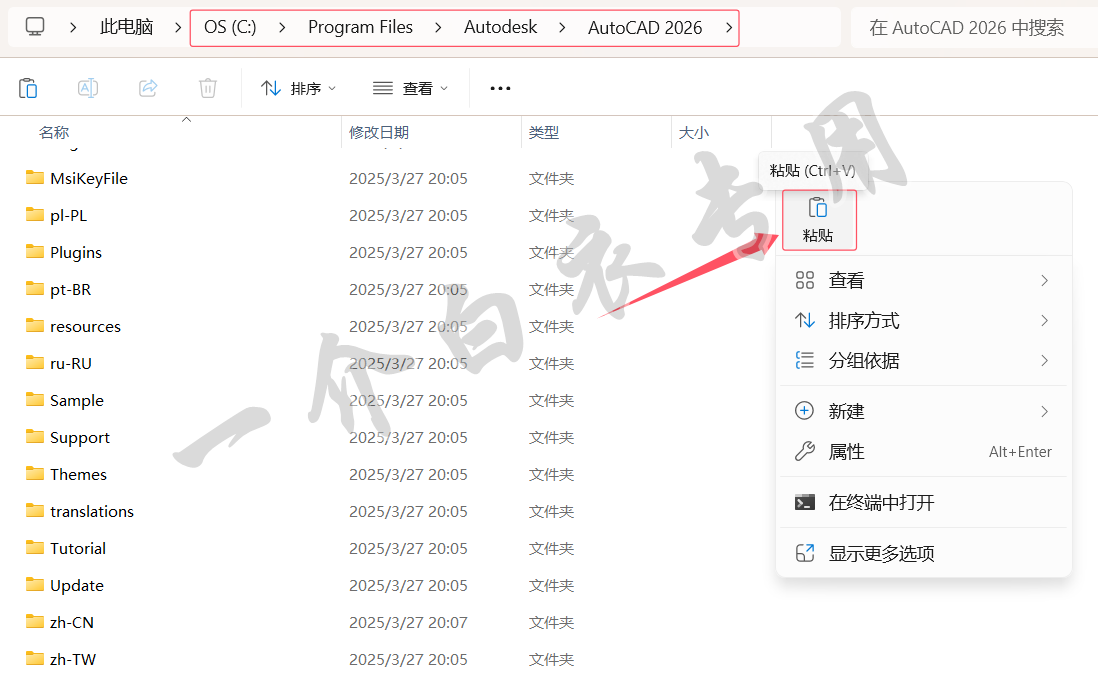Sort by 修改日期 column header

coord(379,132)
